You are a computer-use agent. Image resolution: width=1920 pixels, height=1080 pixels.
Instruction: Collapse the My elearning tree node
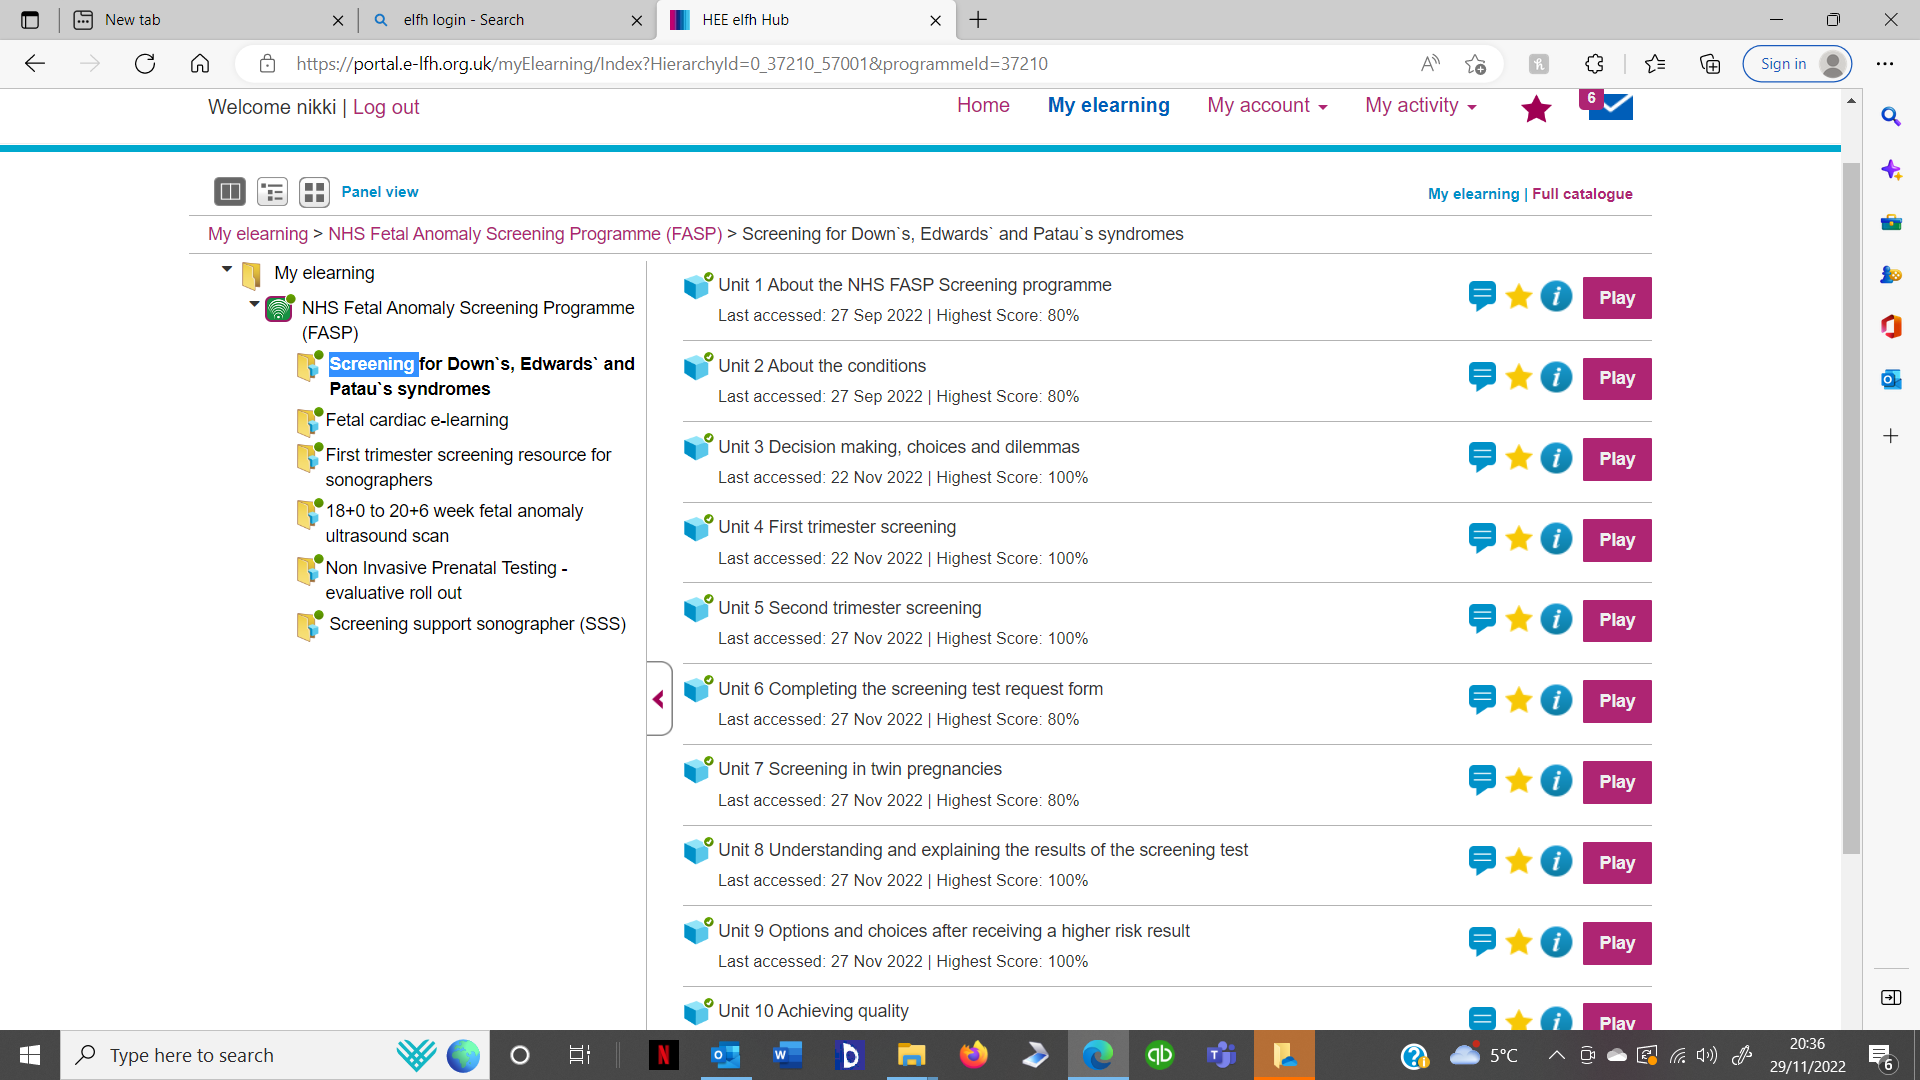click(x=227, y=269)
